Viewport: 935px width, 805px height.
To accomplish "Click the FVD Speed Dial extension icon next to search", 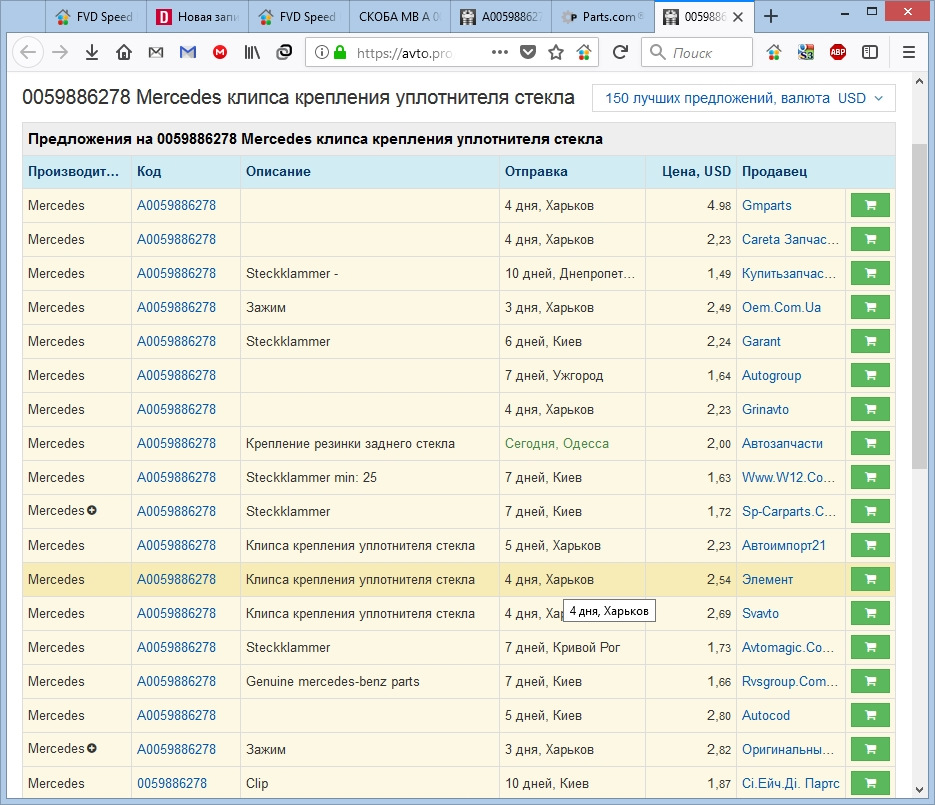I will click(773, 52).
